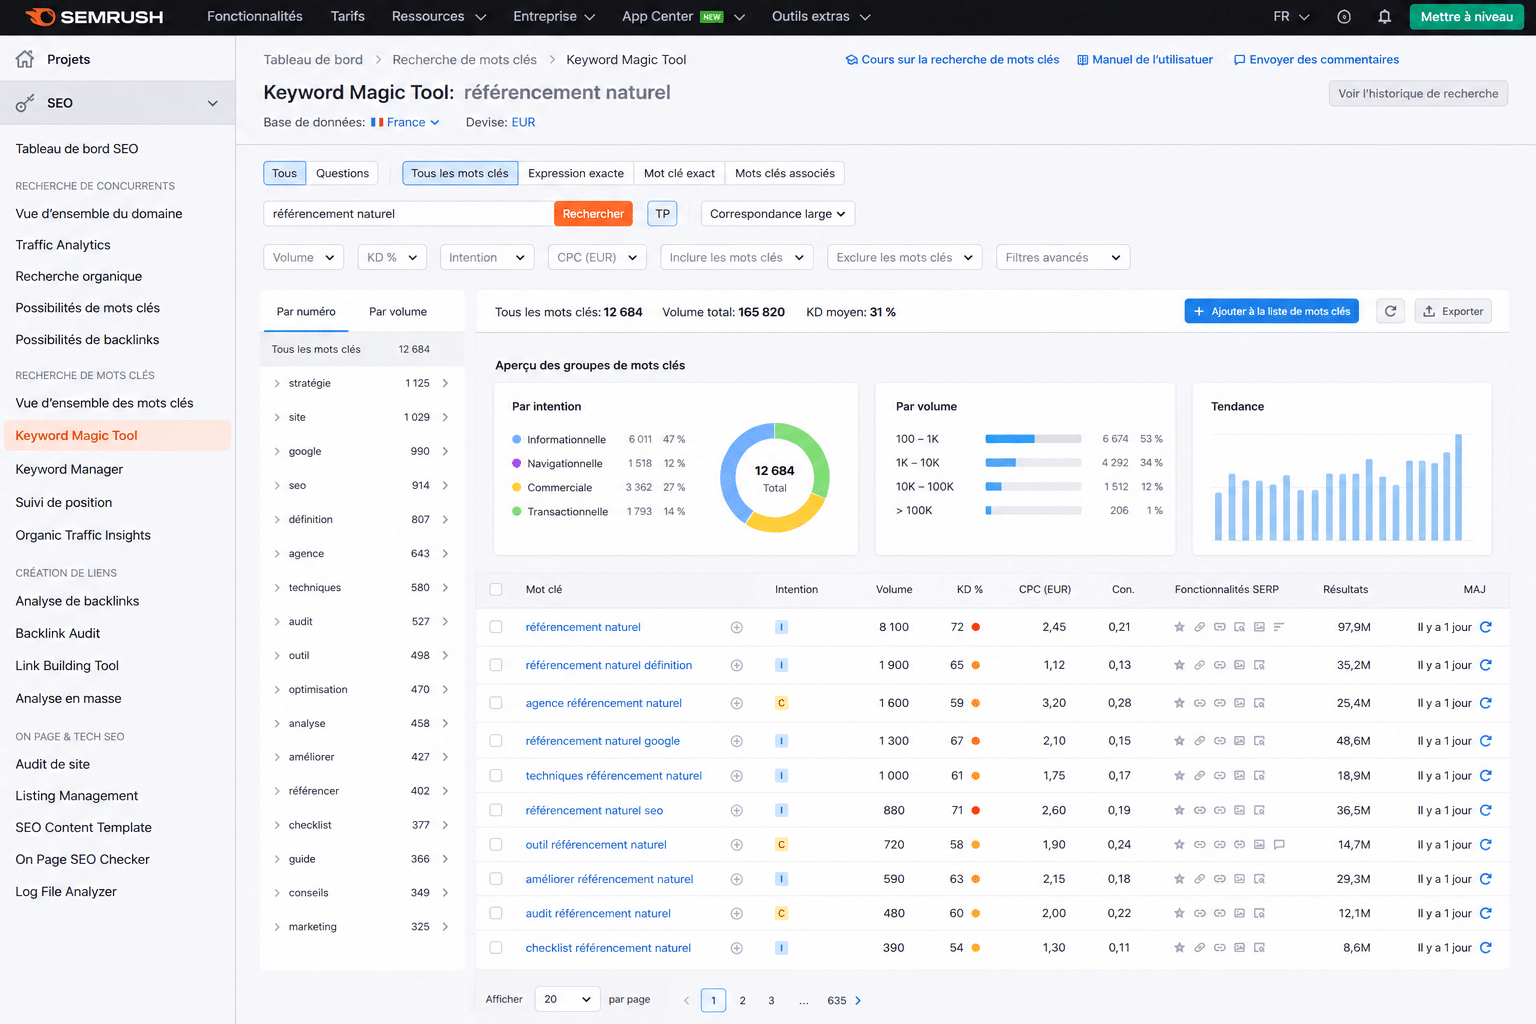This screenshot has height=1024, width=1536.
Task: Select the Mots clés associés tab
Action: 785,173
